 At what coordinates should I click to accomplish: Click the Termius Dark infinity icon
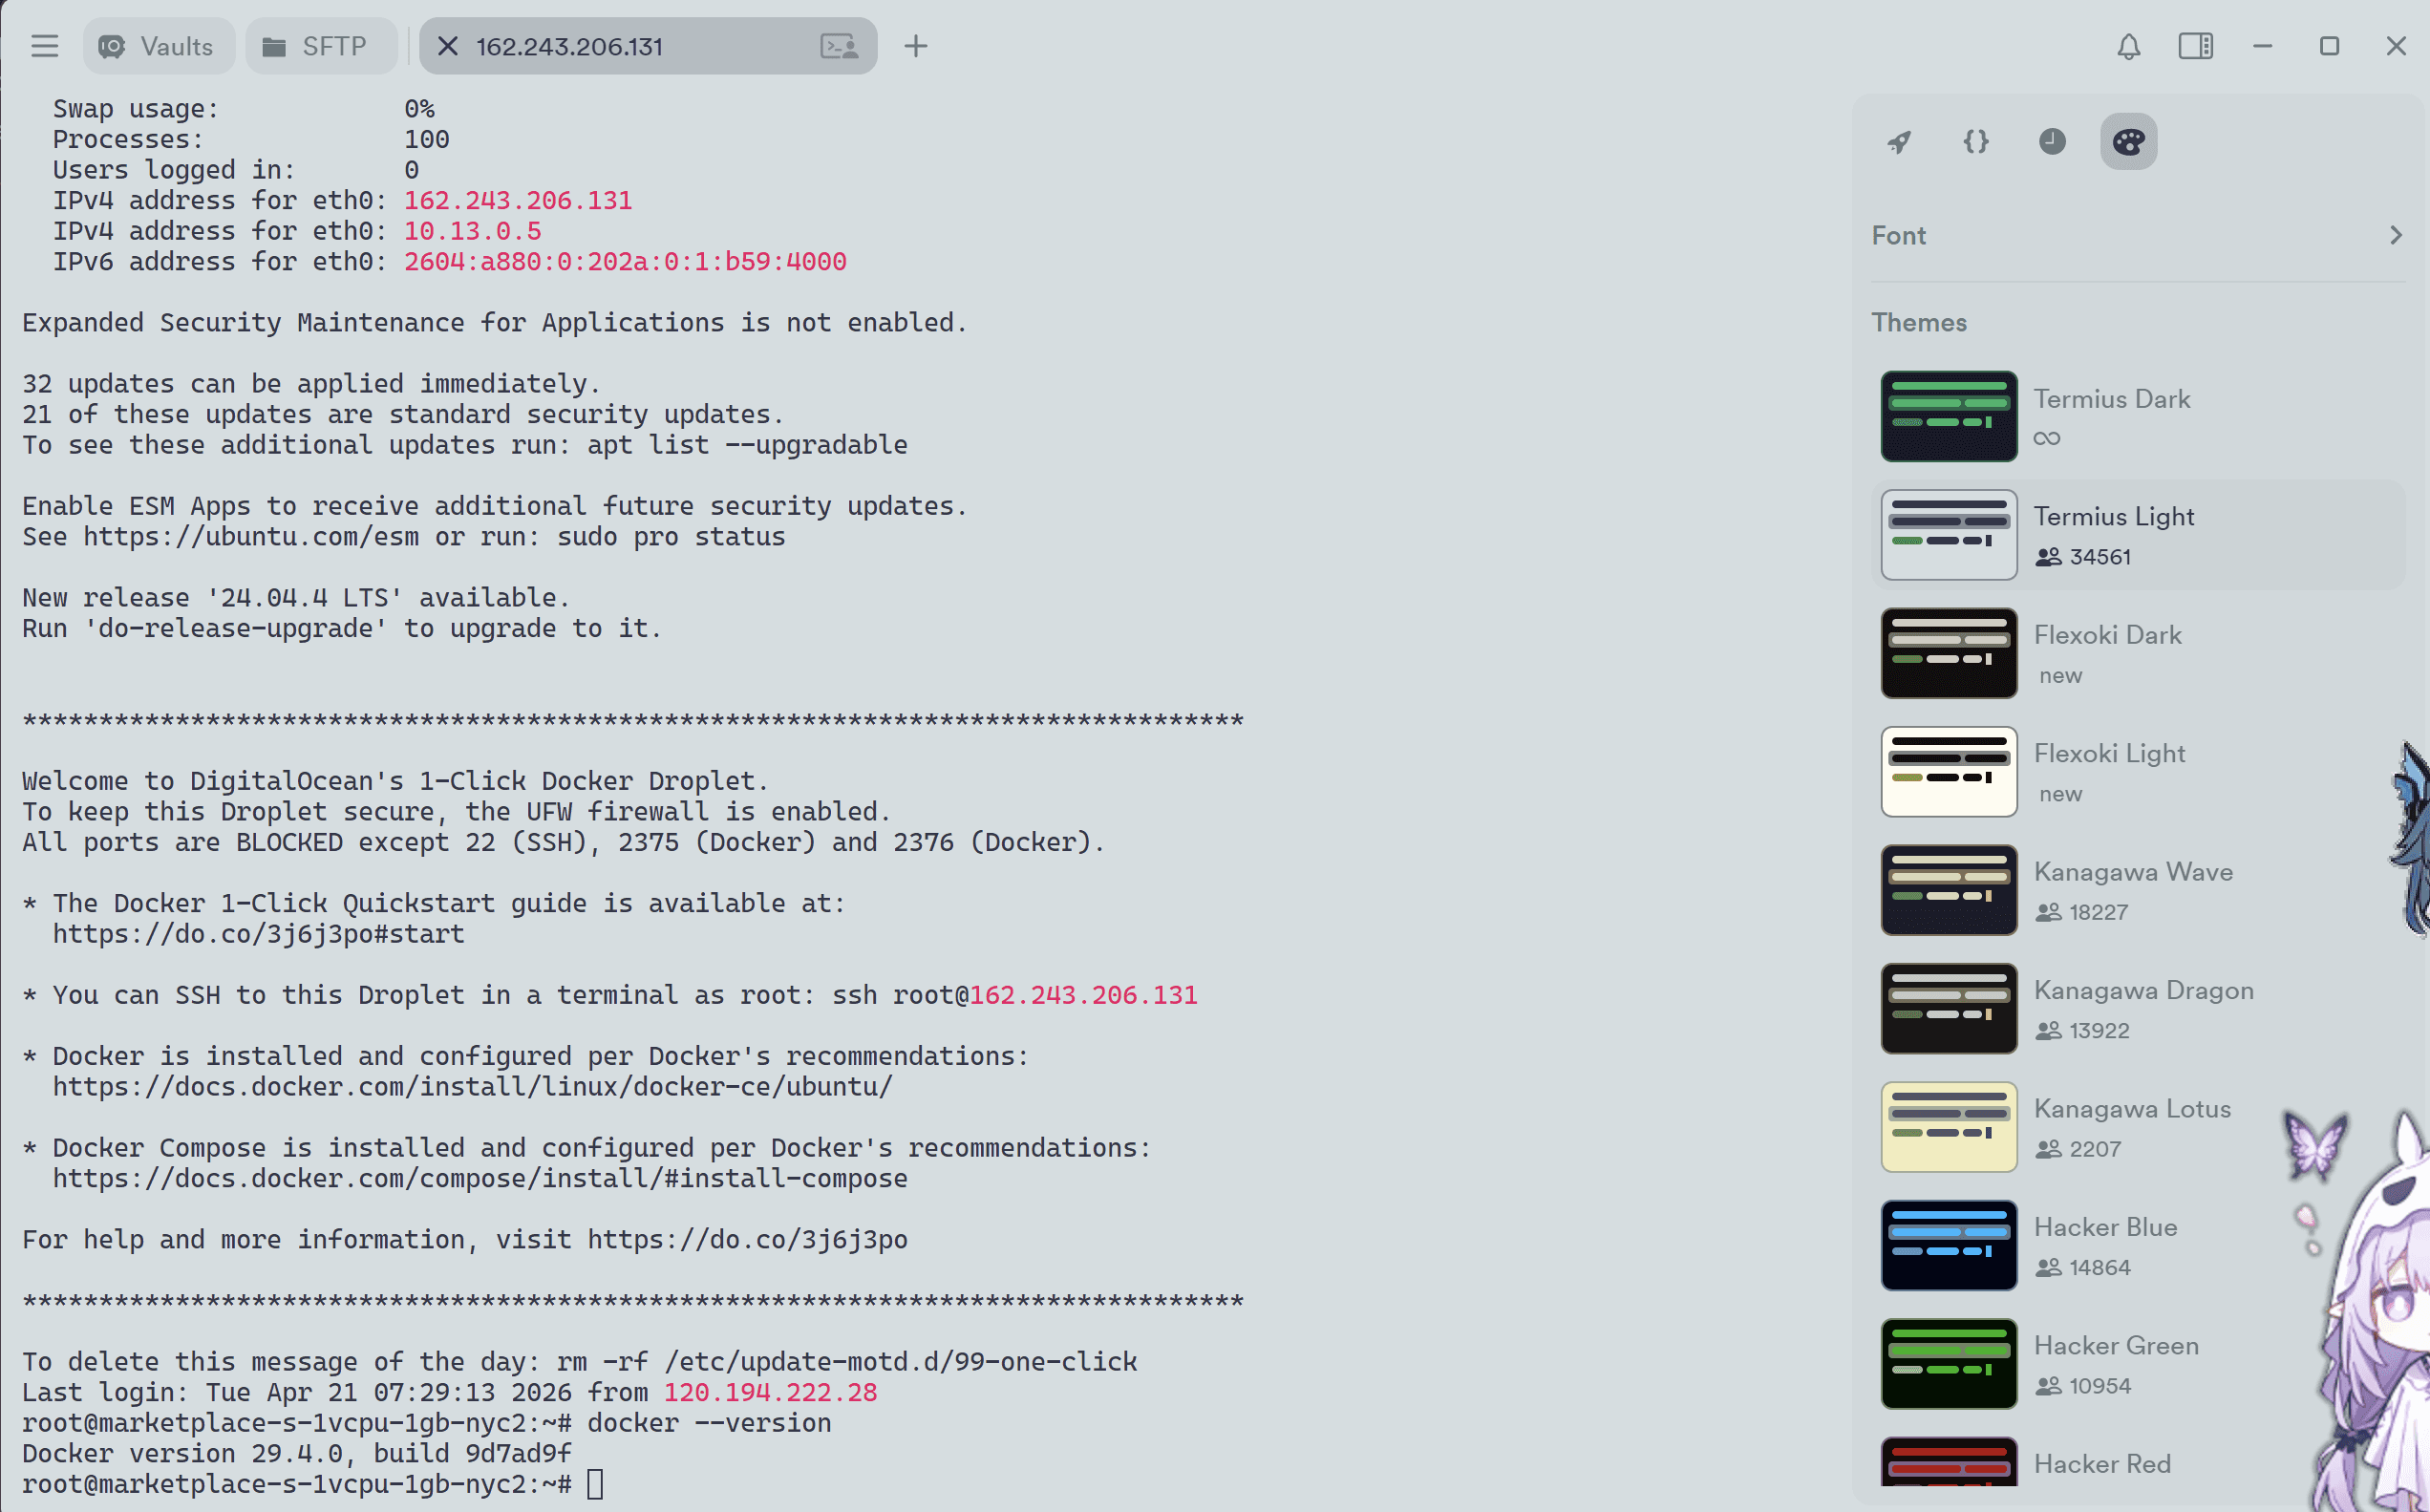[2046, 438]
